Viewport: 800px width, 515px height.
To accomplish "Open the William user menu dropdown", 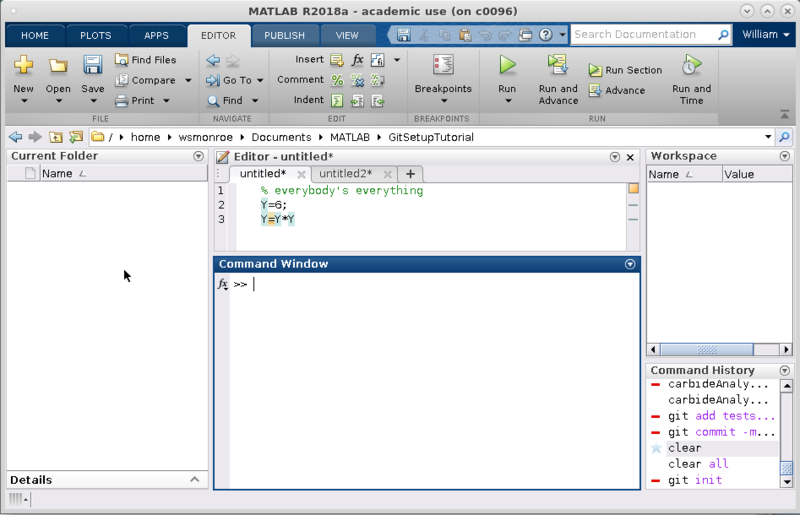I will (766, 34).
